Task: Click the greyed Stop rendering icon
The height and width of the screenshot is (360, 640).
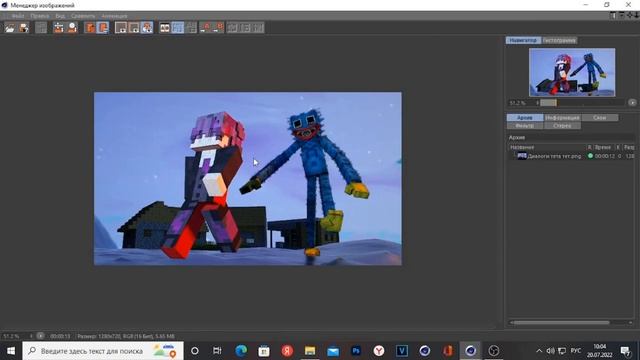Action: coord(41,28)
